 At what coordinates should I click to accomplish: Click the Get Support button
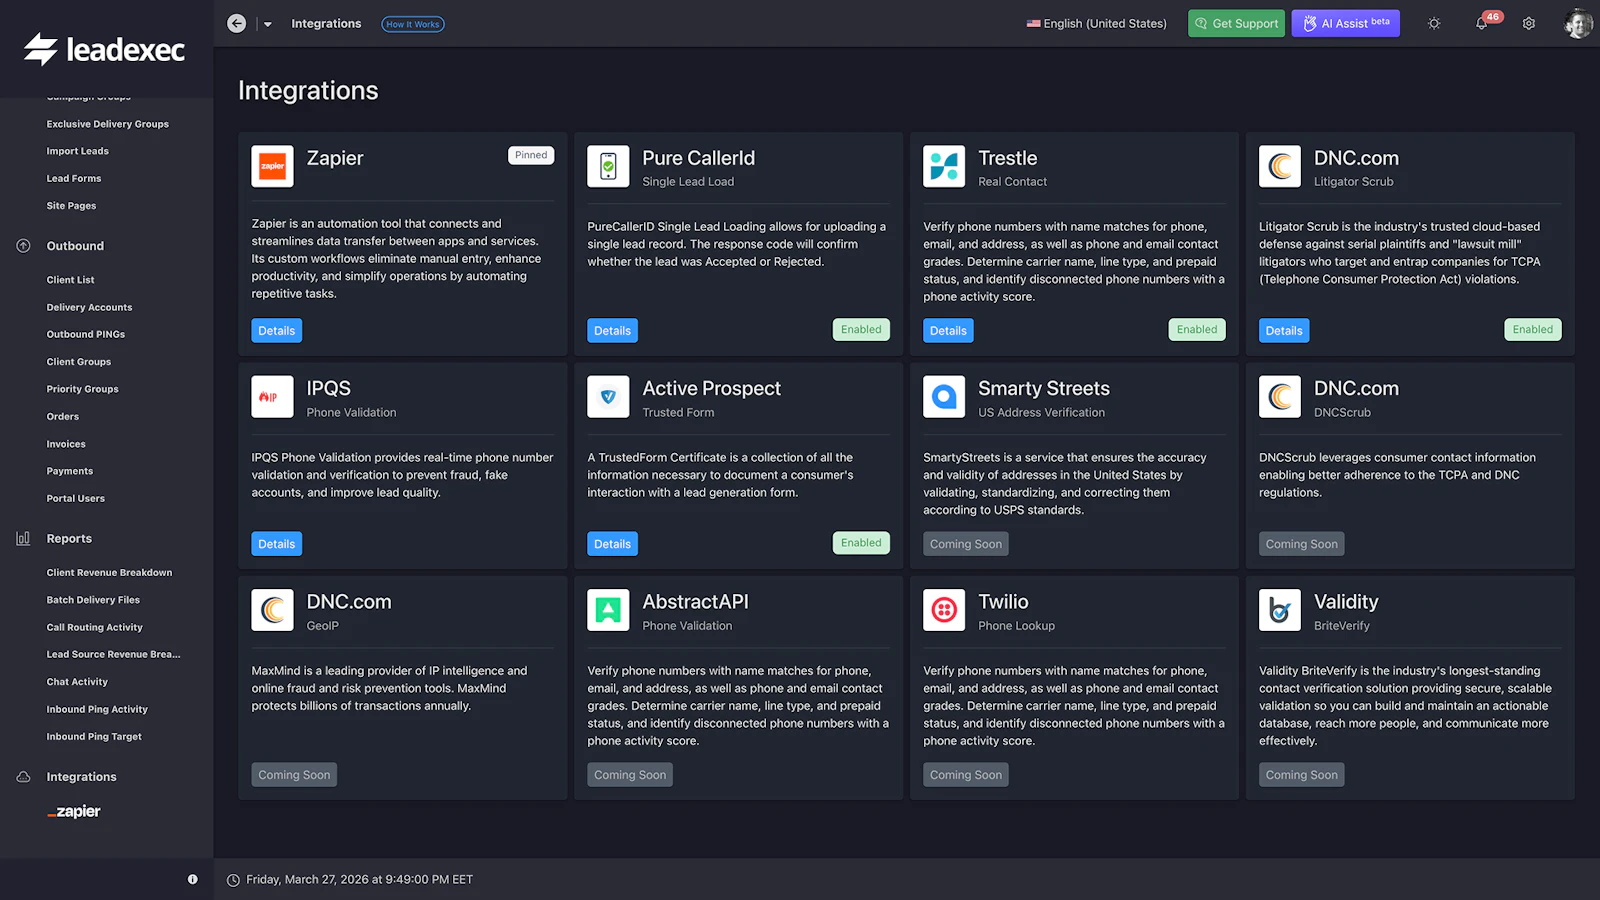1236,24
